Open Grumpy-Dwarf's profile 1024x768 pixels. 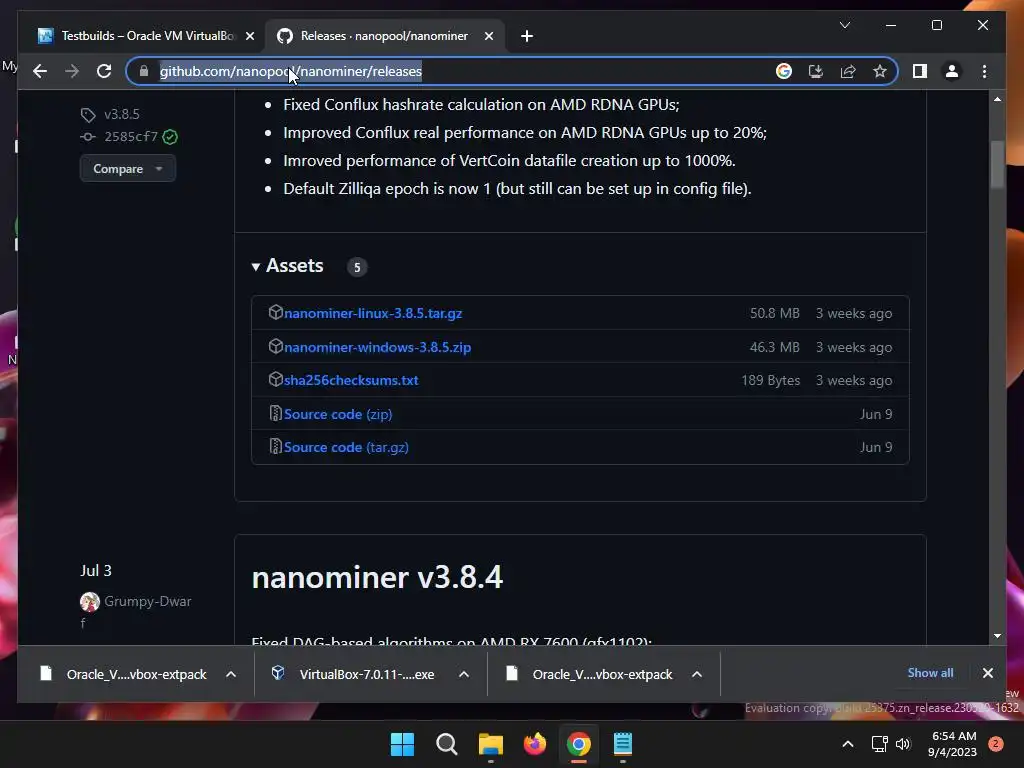(x=148, y=601)
